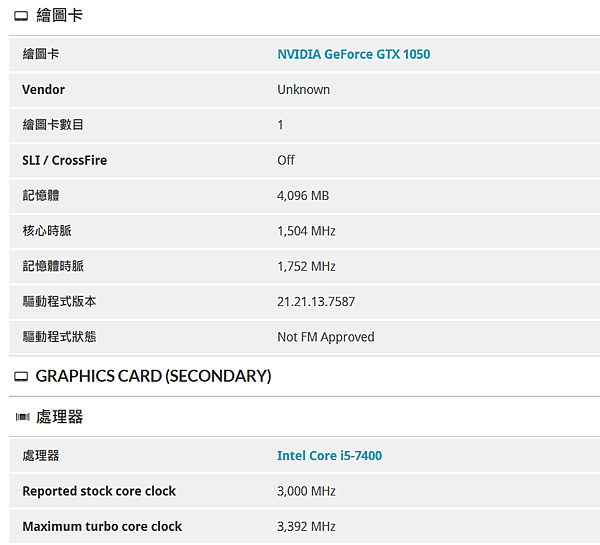Select the Maximum turbo core clock label

[x=102, y=526]
